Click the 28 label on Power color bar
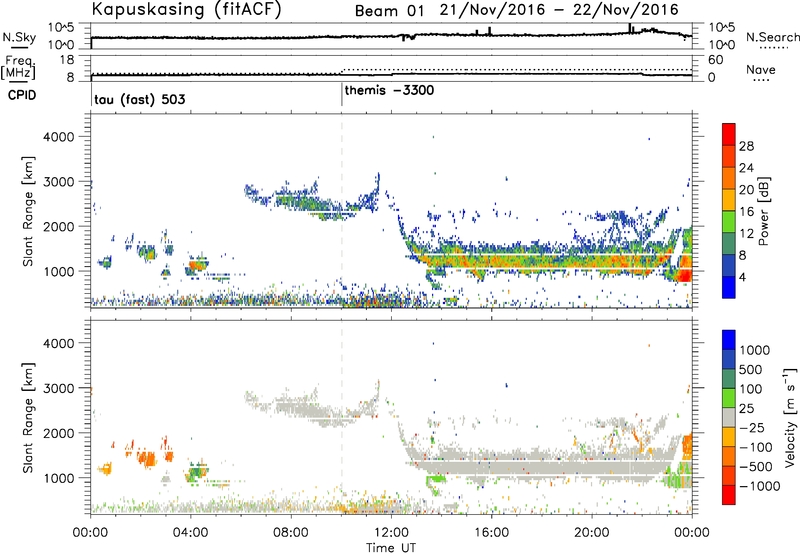Image resolution: width=800 pixels, height=554 pixels. (x=746, y=146)
